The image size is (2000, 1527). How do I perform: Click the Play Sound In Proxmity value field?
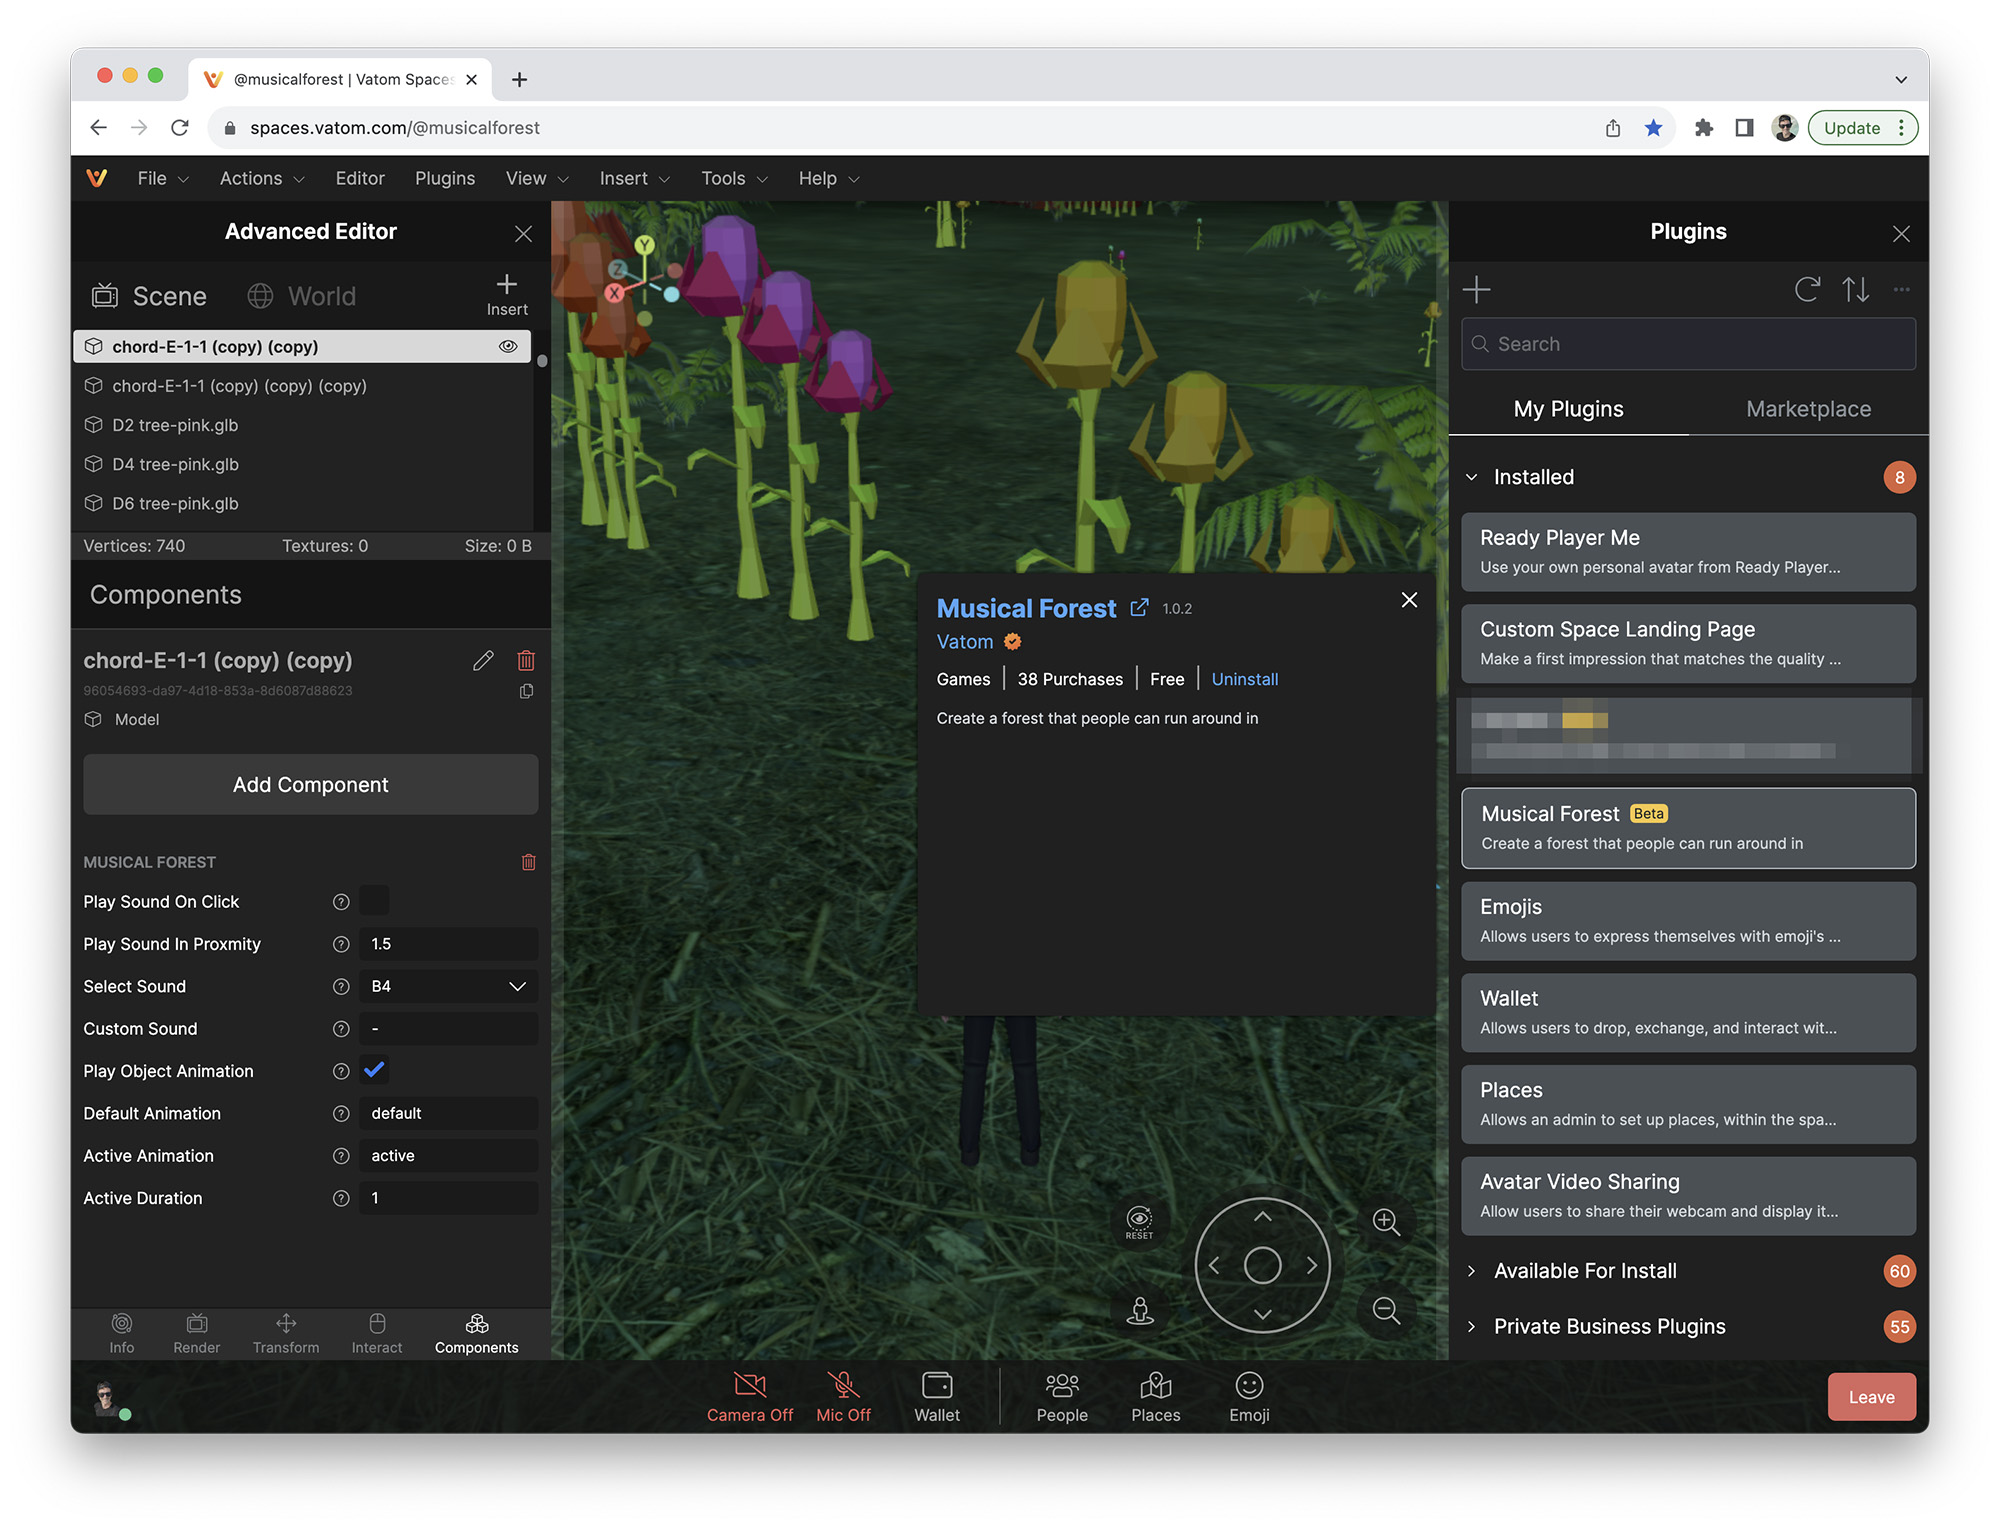(449, 944)
